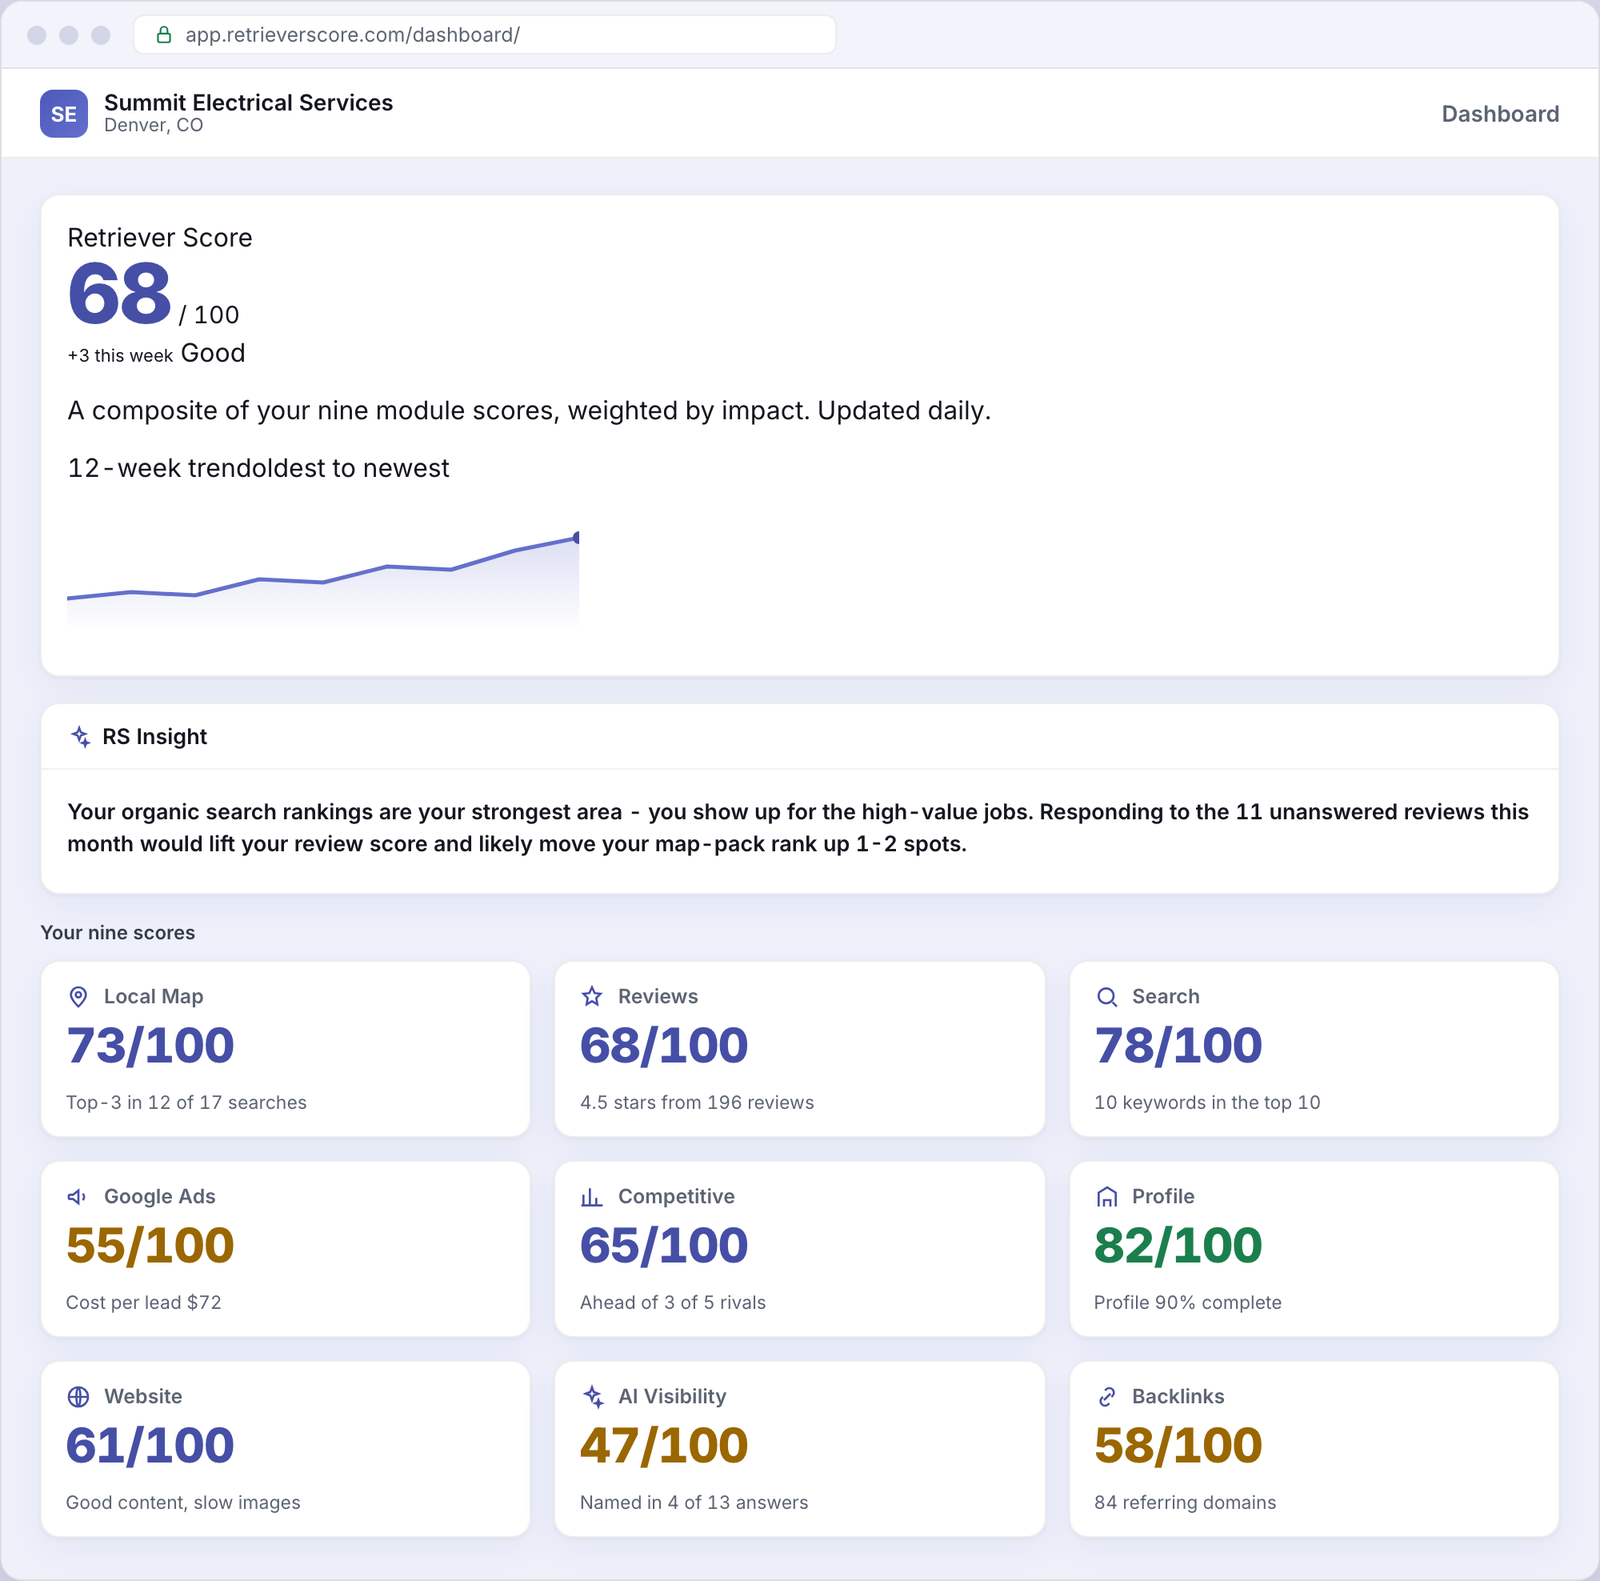Click the newest point on trend chart

(x=577, y=538)
